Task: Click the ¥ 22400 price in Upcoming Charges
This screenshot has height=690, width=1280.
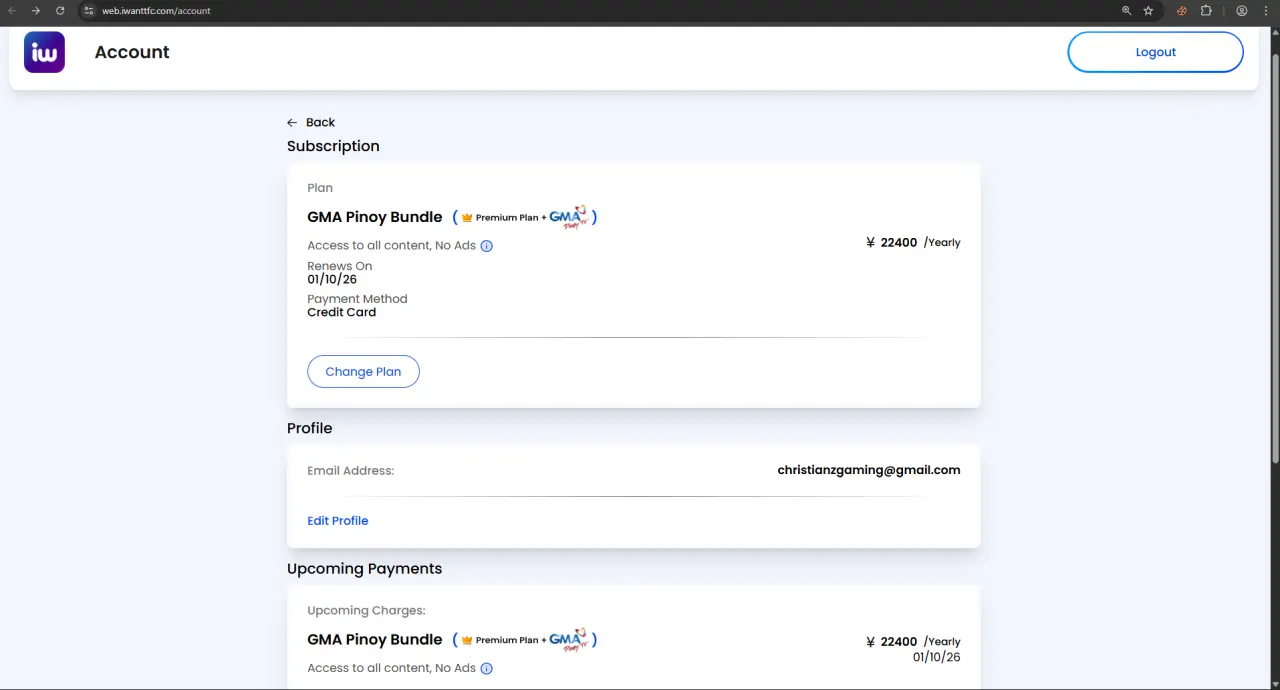Action: pyautogui.click(x=892, y=642)
